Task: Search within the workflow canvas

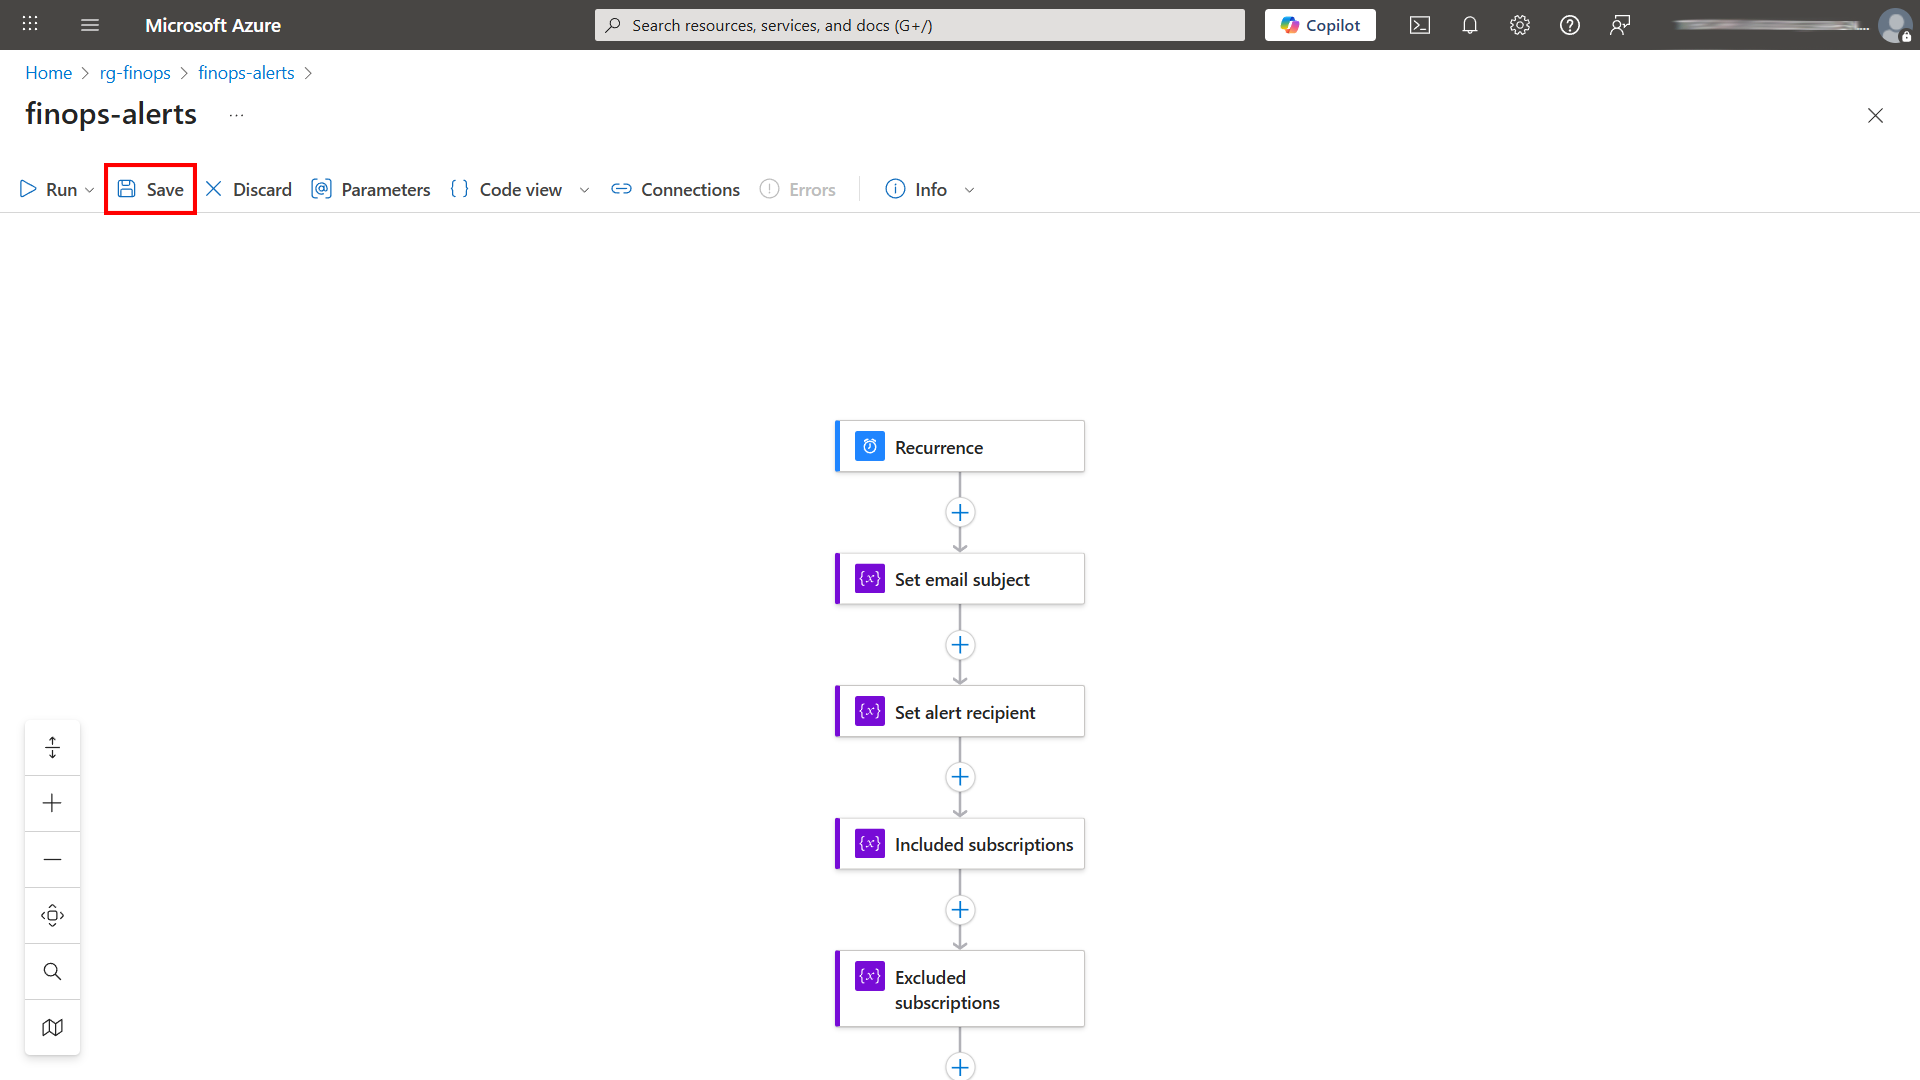Action: click(x=52, y=970)
